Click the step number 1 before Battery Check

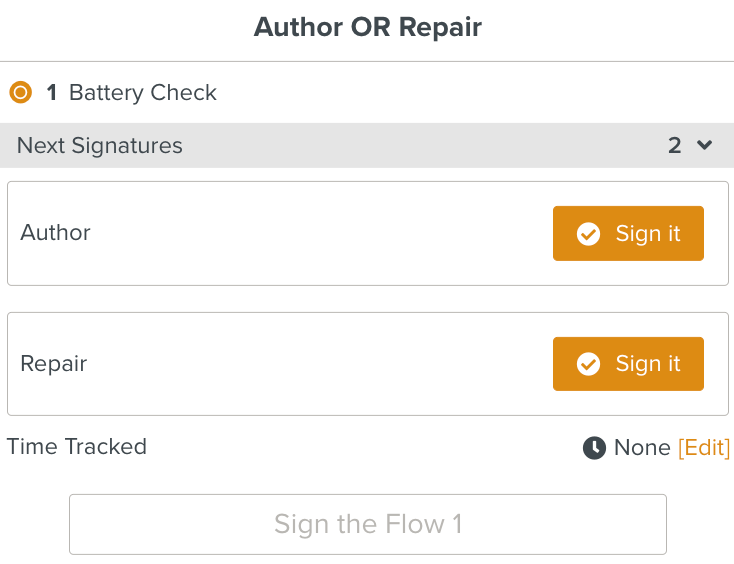tap(52, 93)
